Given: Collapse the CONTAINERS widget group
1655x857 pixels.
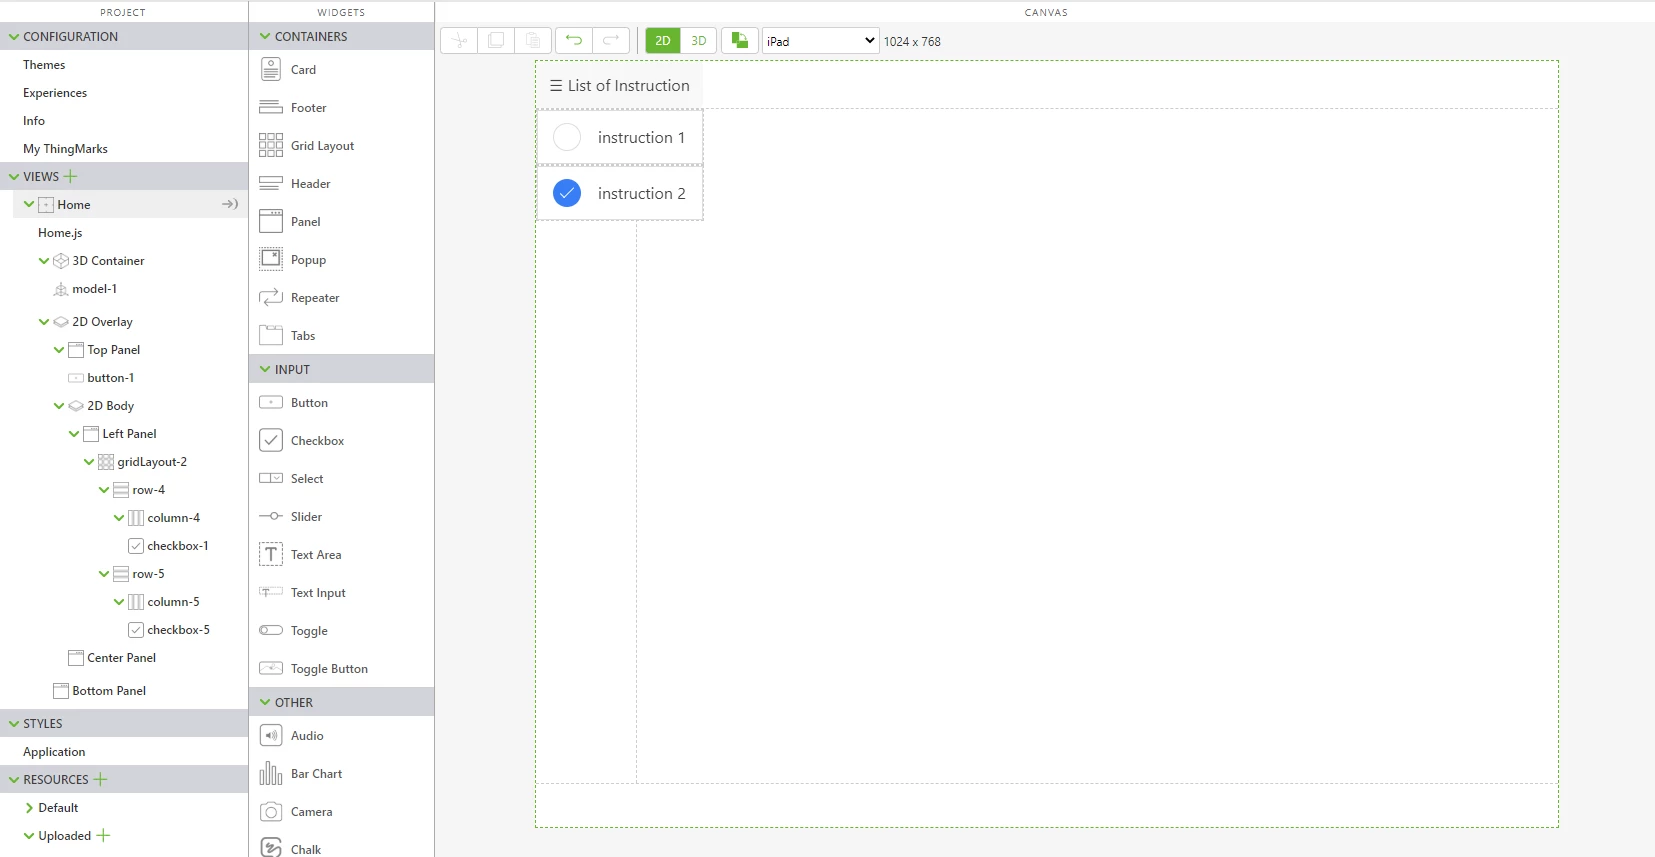Looking at the screenshot, I should pyautogui.click(x=265, y=36).
